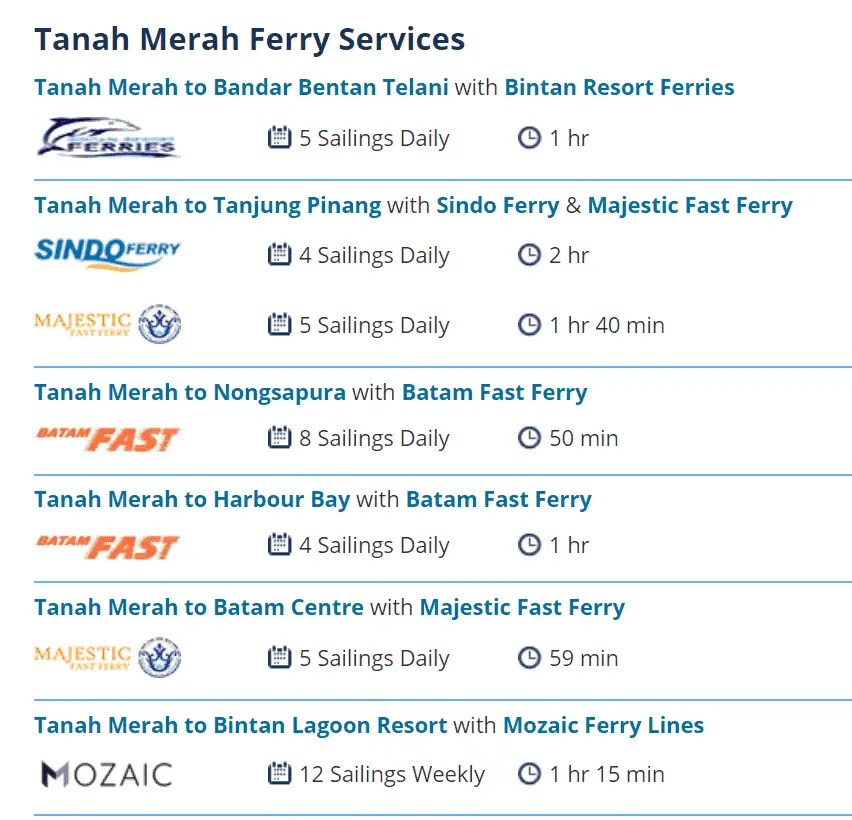This screenshot has height=820, width=852.
Task: Click calendar icon beside 8 Sailings Daily
Action: coord(279,437)
